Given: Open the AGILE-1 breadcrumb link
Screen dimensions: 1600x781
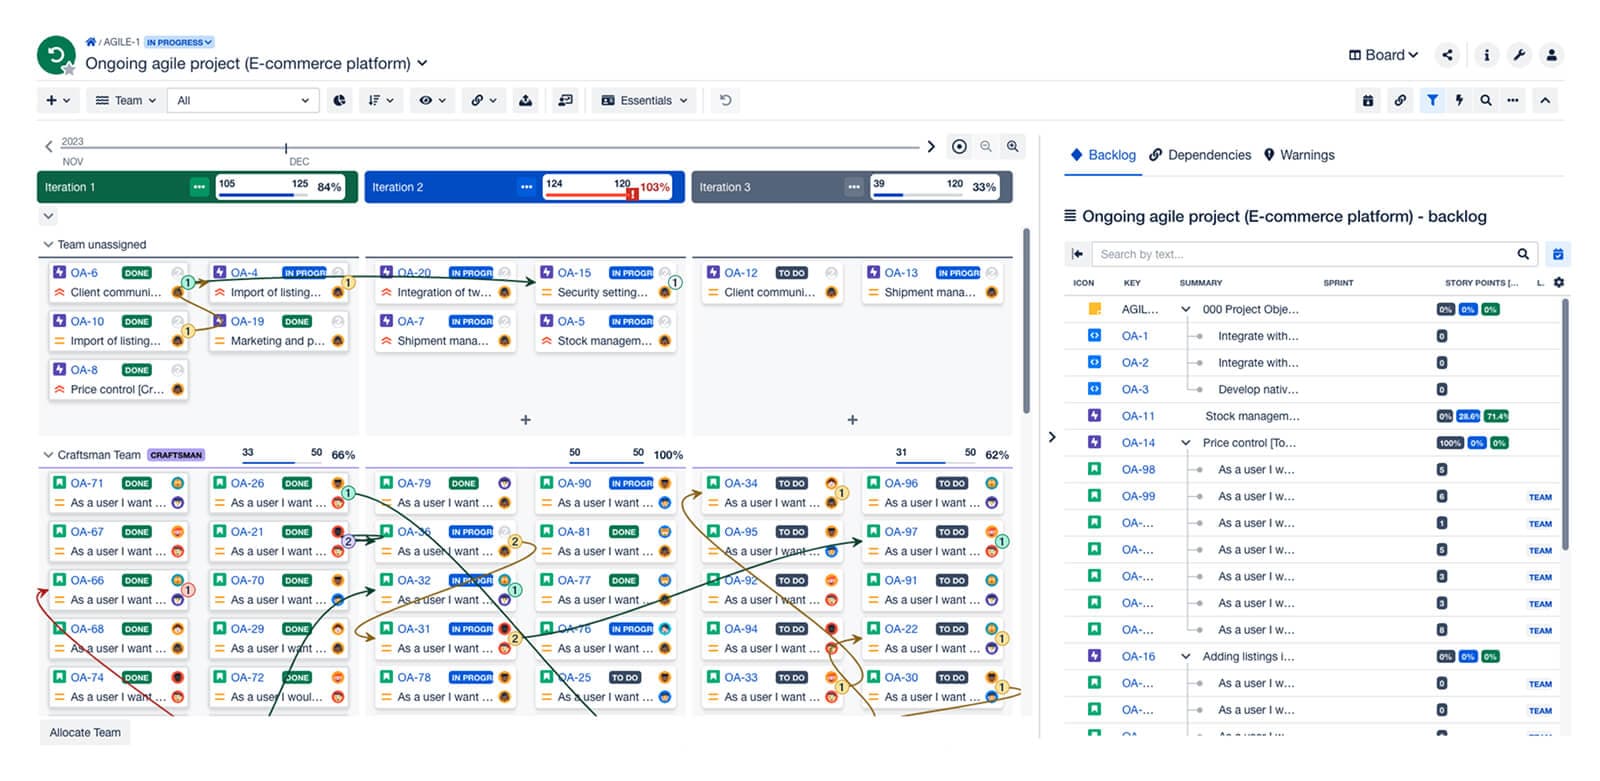Looking at the screenshot, I should [x=121, y=42].
